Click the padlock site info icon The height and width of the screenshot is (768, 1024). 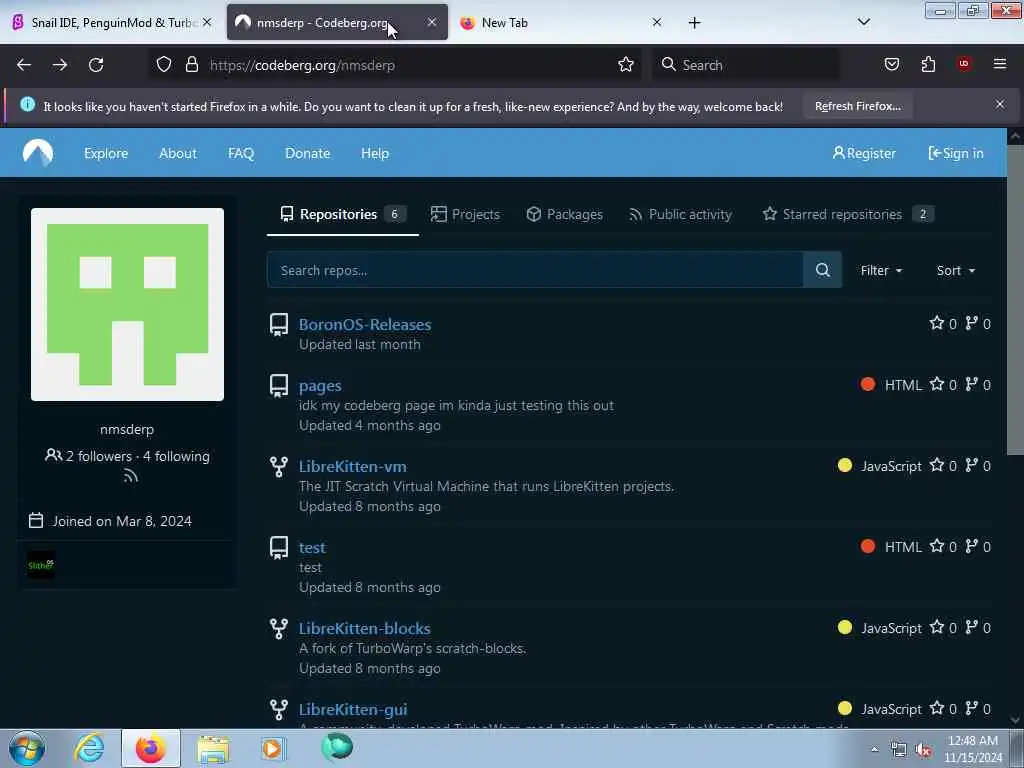pyautogui.click(x=191, y=64)
